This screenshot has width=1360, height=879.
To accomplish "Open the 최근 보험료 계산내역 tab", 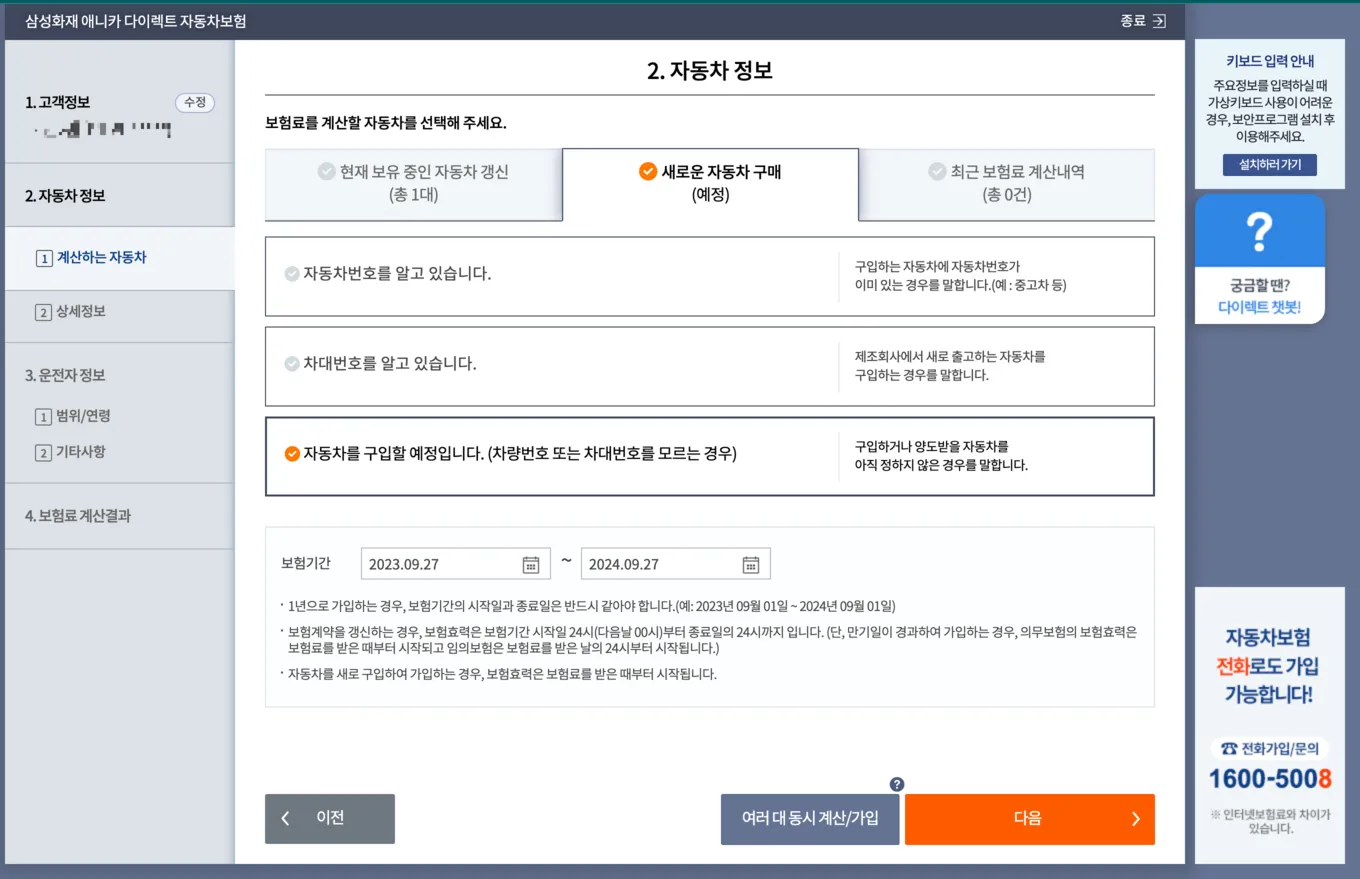I will click(1004, 184).
